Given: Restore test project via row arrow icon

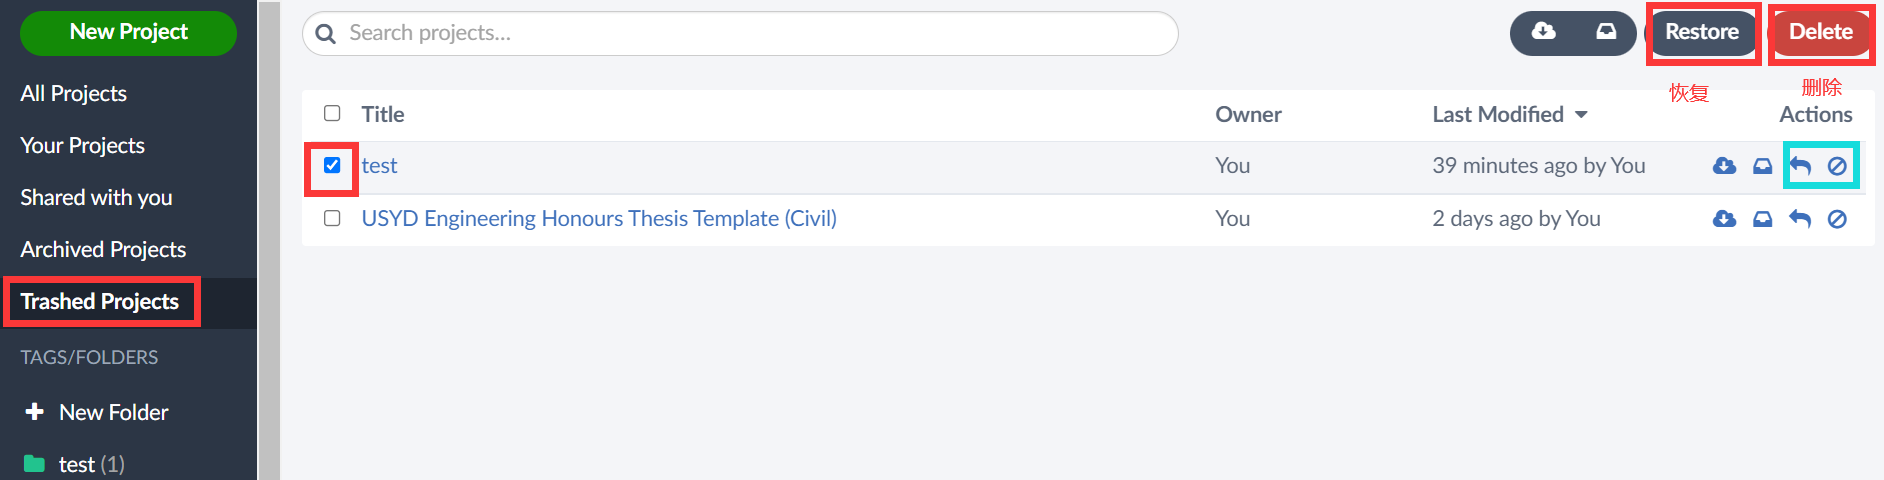Looking at the screenshot, I should (1800, 166).
